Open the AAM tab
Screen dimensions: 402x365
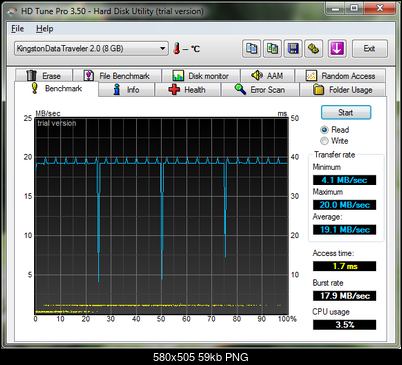tap(267, 76)
